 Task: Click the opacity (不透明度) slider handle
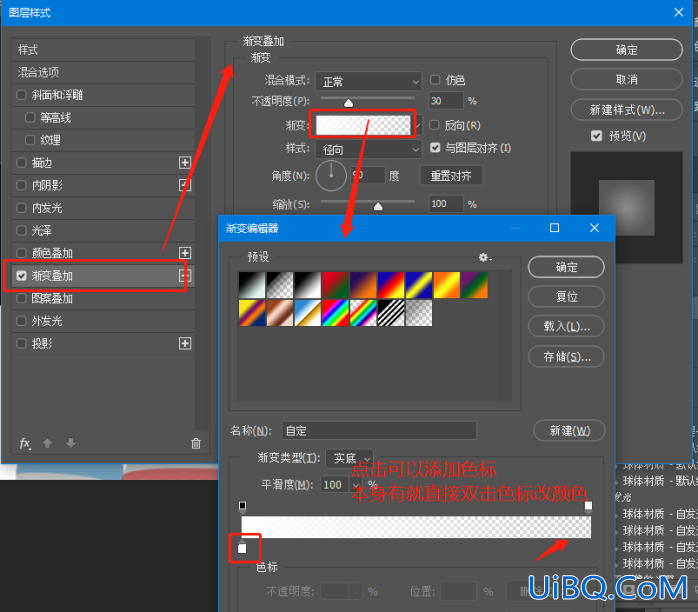point(349,103)
